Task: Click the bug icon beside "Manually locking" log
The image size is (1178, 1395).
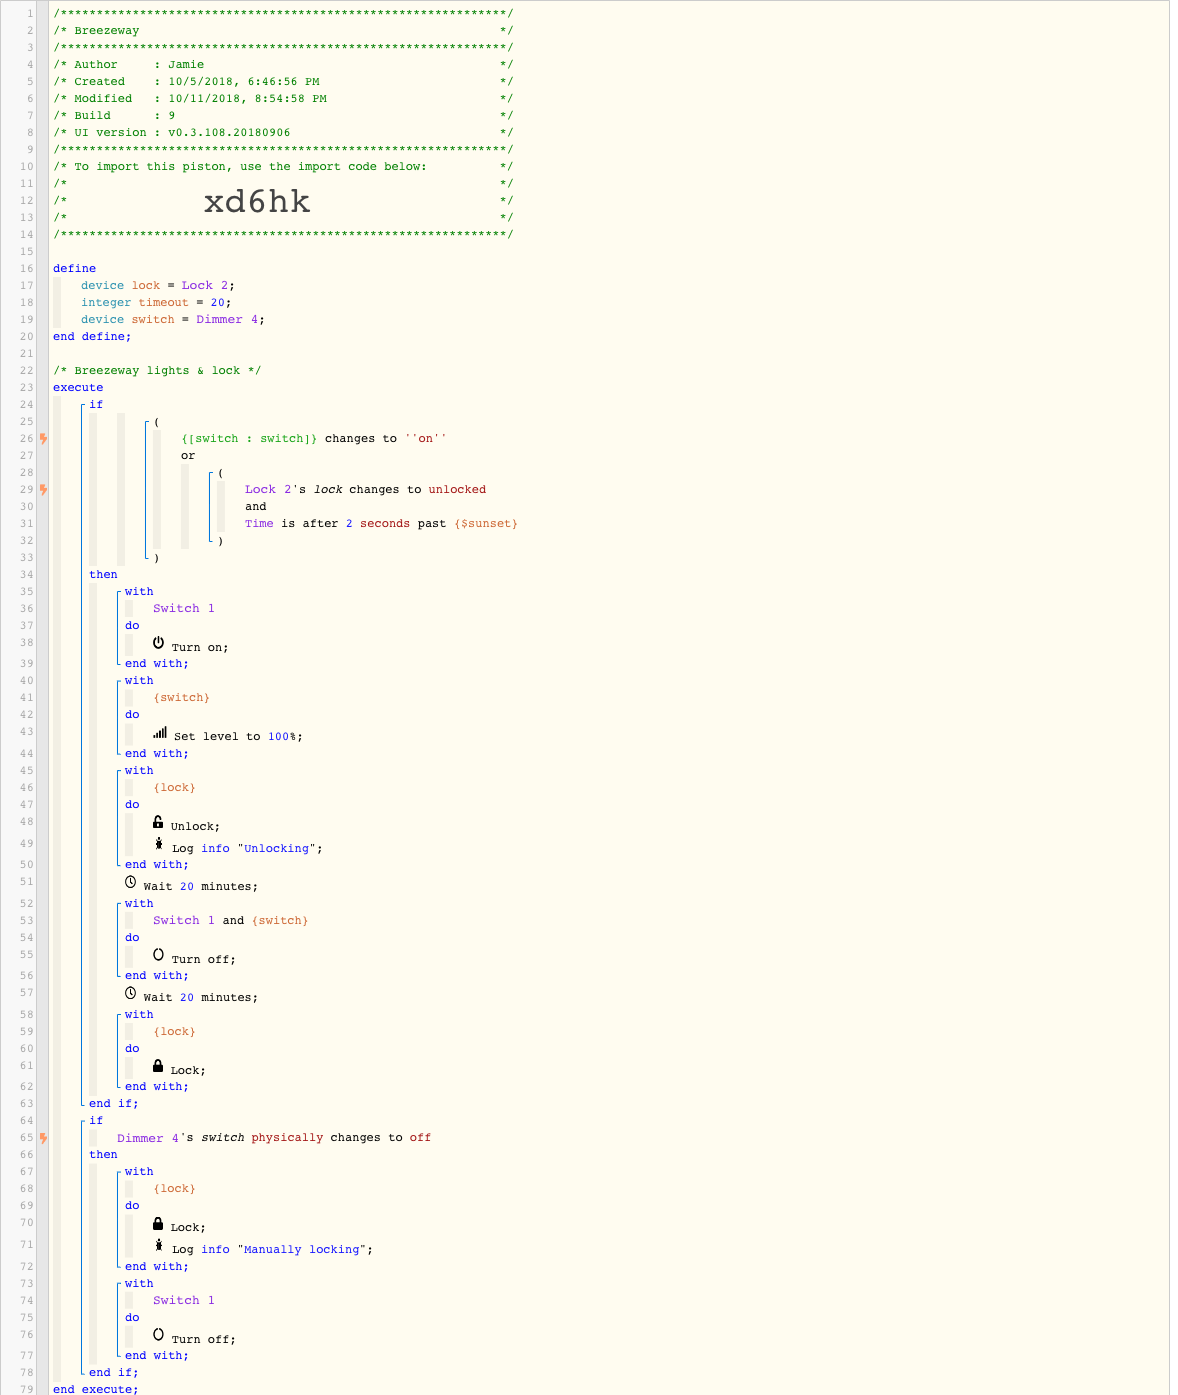Action: pyautogui.click(x=159, y=1245)
